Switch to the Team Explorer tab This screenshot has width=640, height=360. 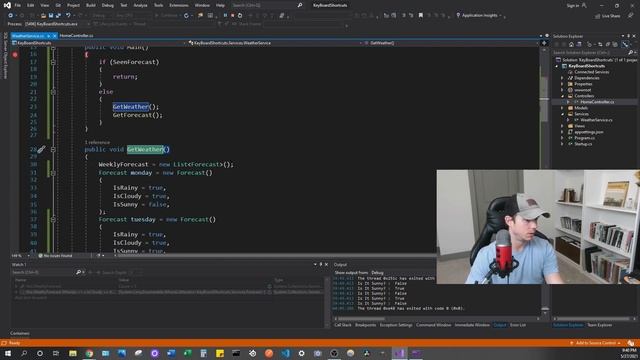pos(600,325)
